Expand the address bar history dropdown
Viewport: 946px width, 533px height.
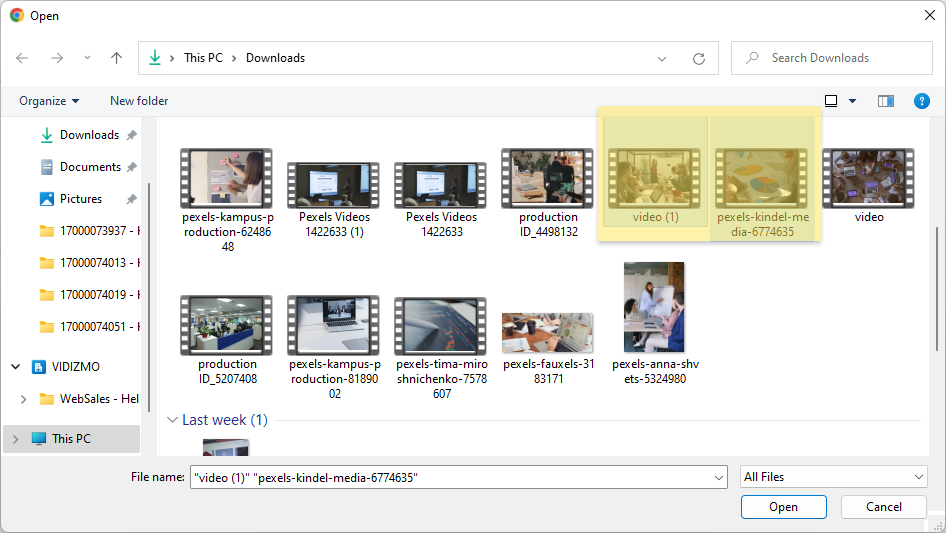pos(662,58)
